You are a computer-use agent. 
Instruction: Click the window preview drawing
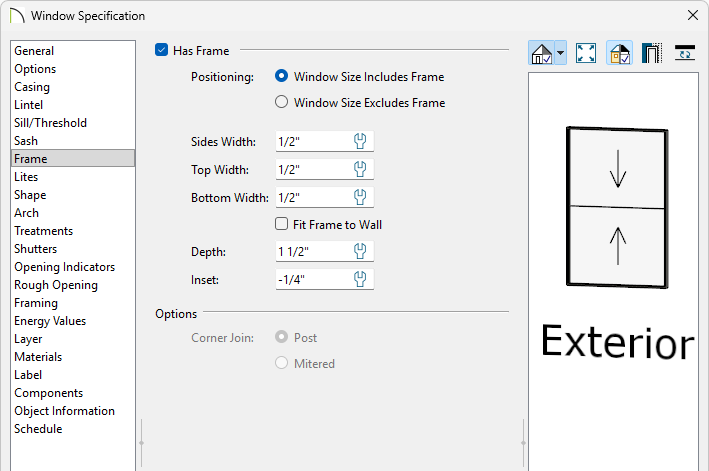point(617,207)
